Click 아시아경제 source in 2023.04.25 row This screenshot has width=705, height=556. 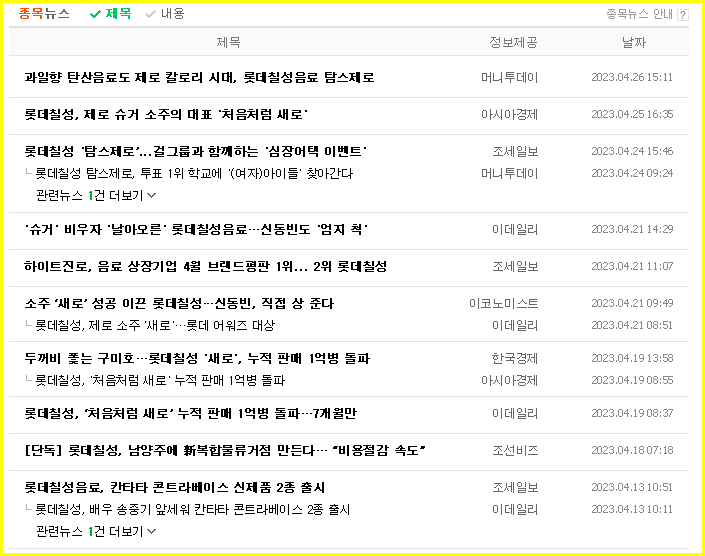tap(509, 114)
